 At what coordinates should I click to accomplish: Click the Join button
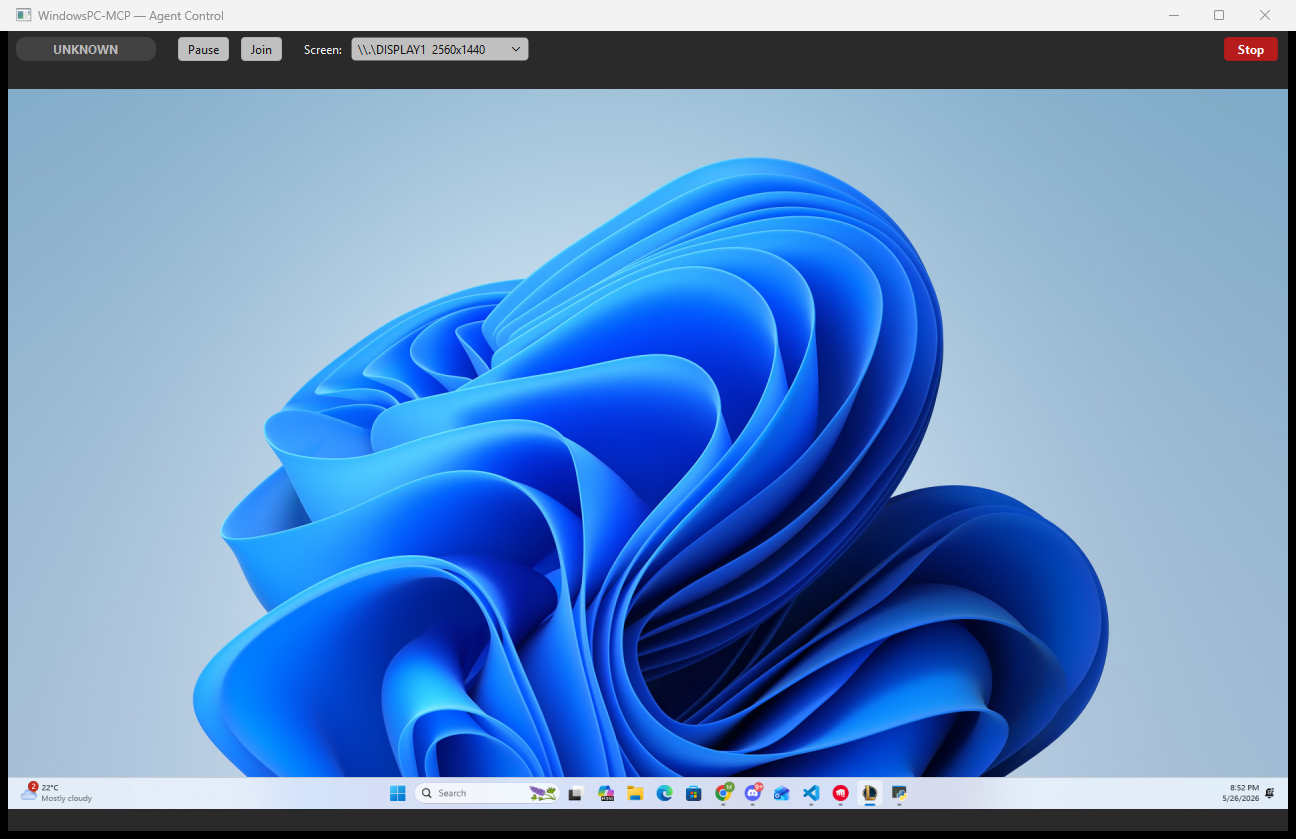pyautogui.click(x=261, y=49)
